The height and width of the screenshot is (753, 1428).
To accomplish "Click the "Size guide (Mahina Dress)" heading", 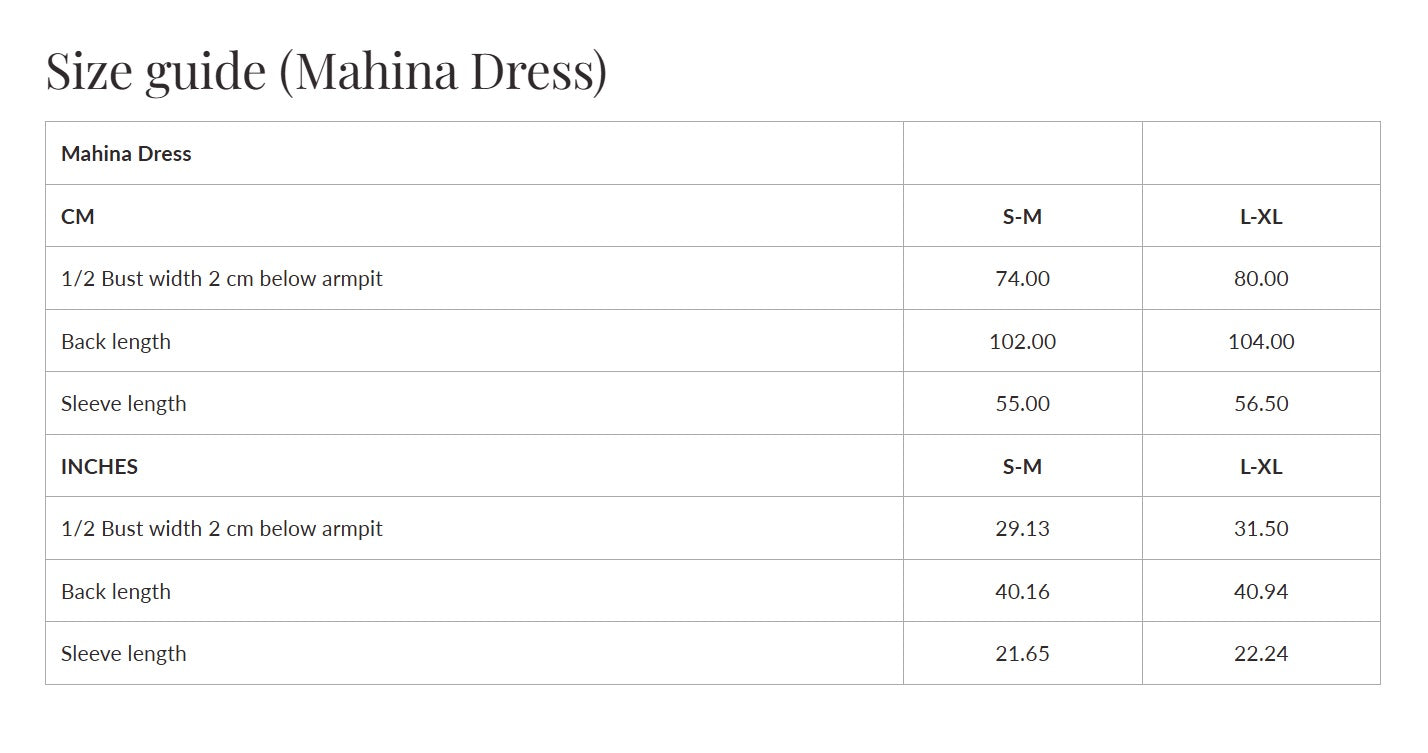I will tap(326, 72).
